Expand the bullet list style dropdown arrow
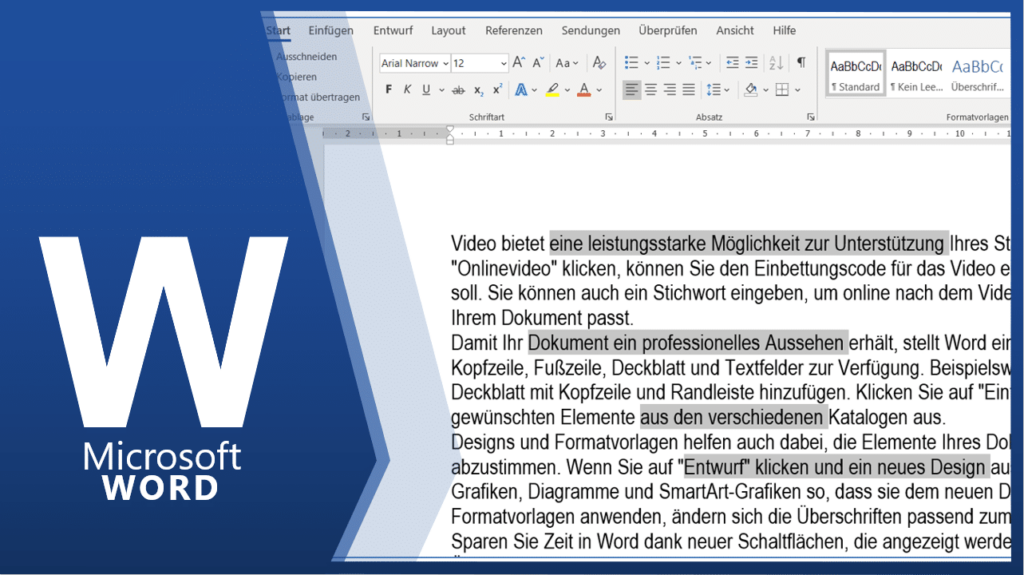The image size is (1024, 575). [x=645, y=63]
